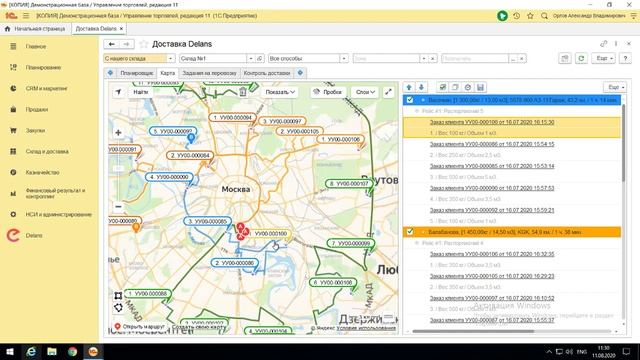Click map marker label 5. УУ00-000092
The width and height of the screenshot is (640, 360).
[173, 131]
